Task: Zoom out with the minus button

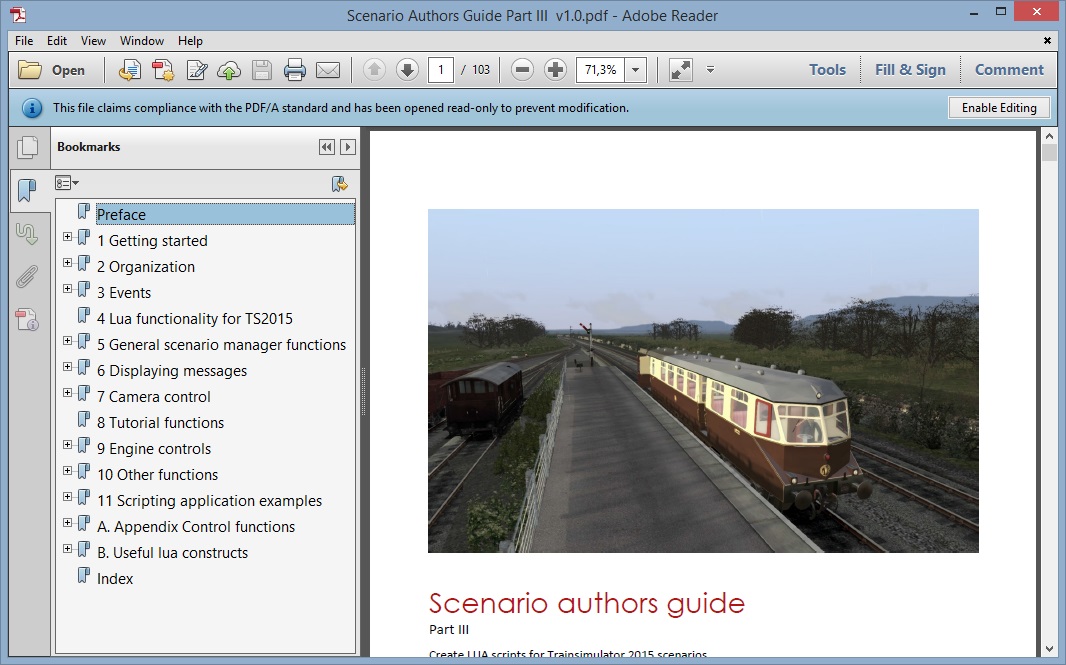Action: click(522, 69)
